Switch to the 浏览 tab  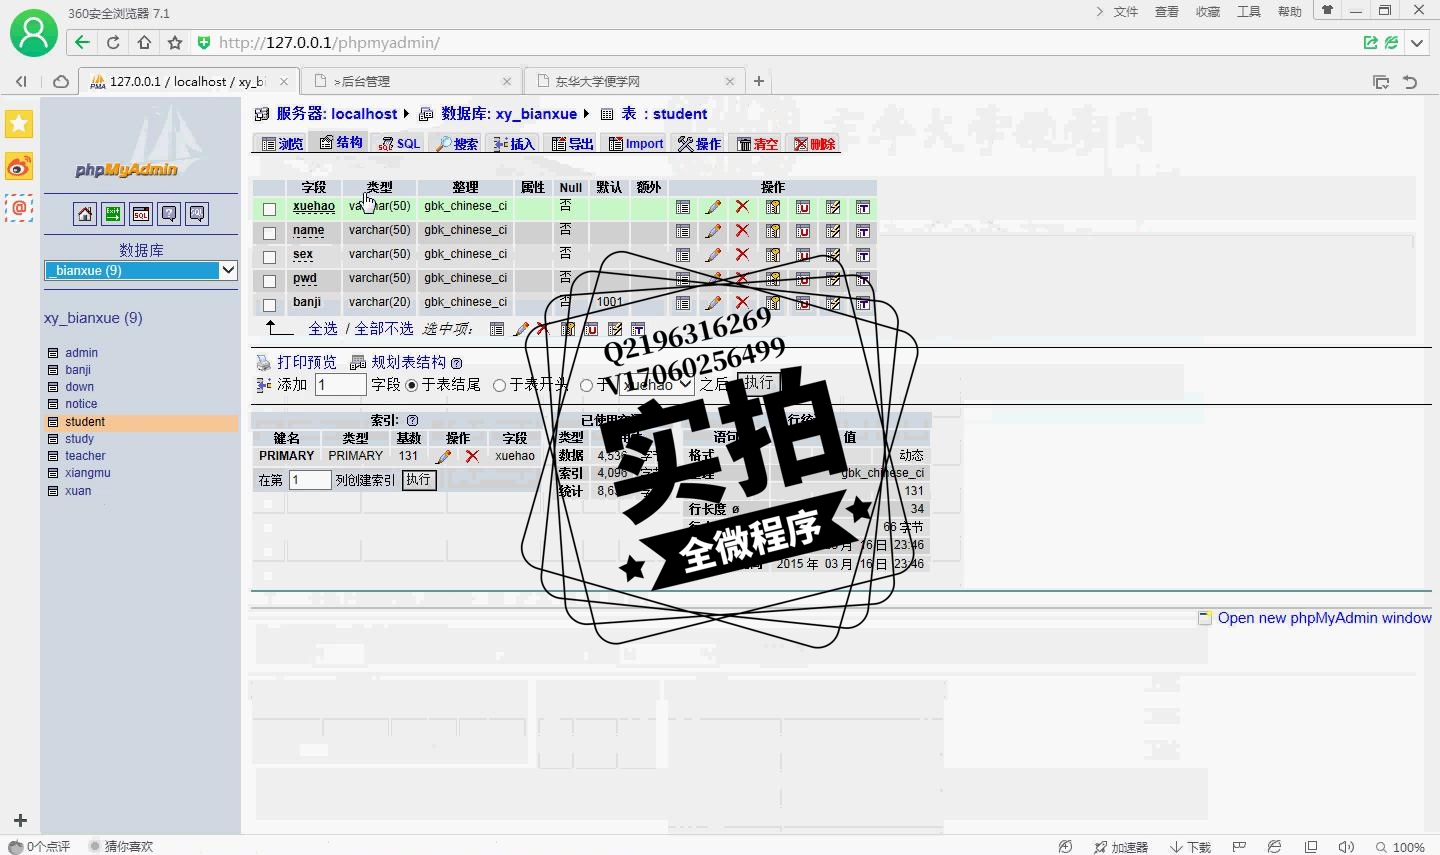[282, 144]
